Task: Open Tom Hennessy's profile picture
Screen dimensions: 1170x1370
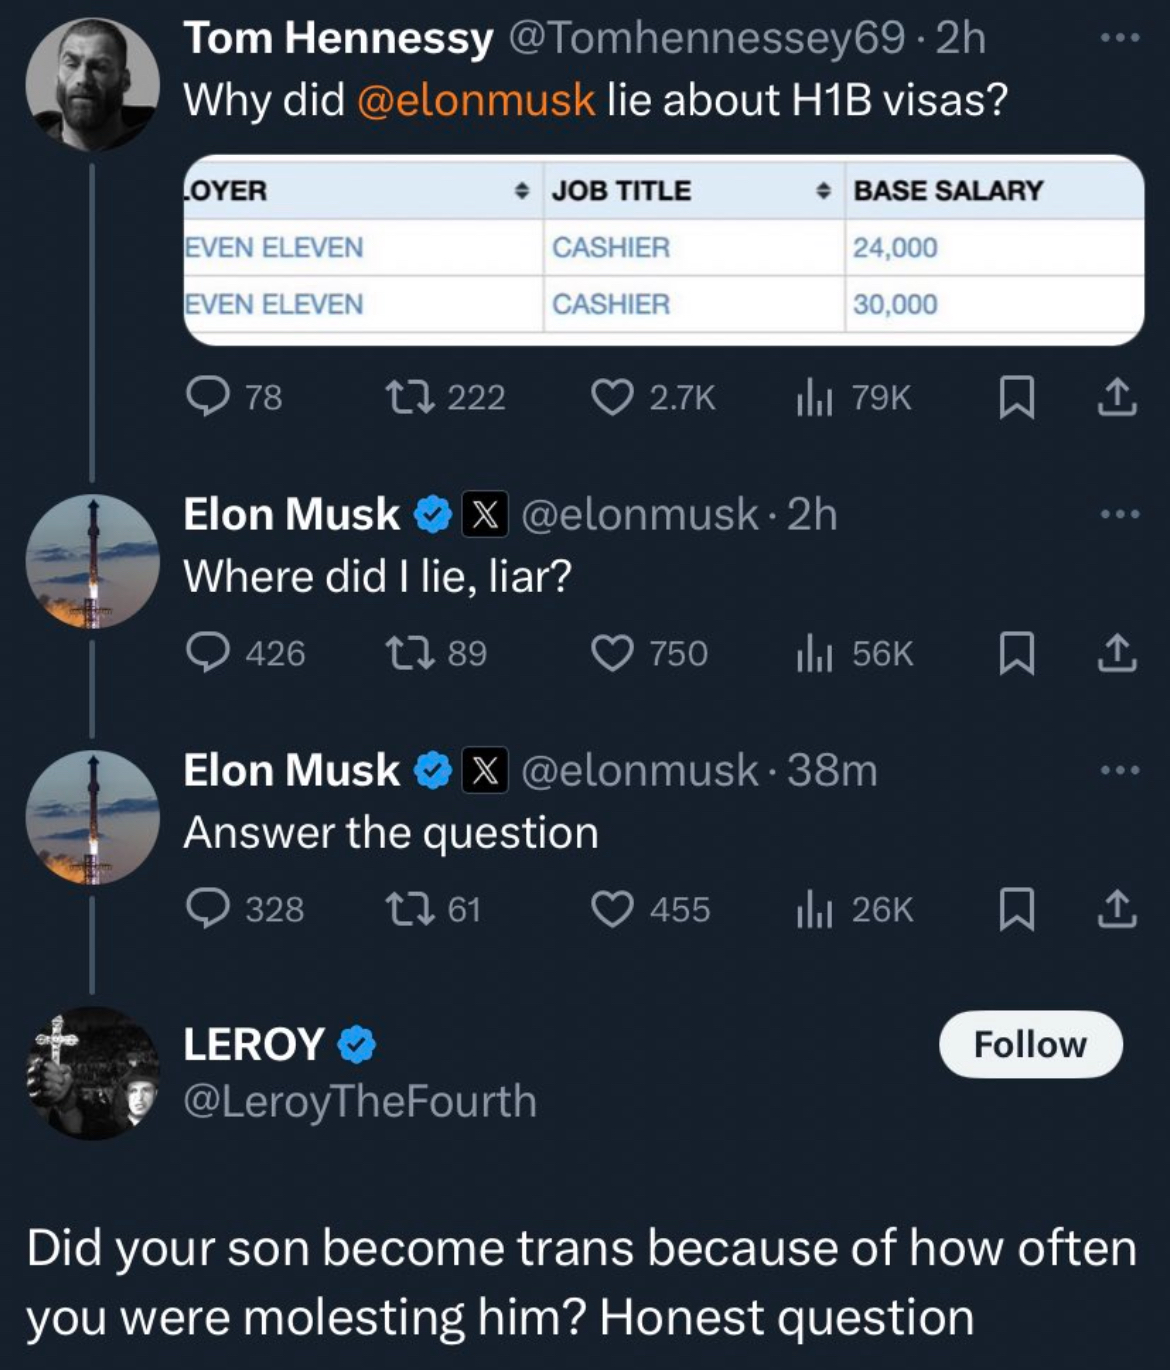Action: 92,84
